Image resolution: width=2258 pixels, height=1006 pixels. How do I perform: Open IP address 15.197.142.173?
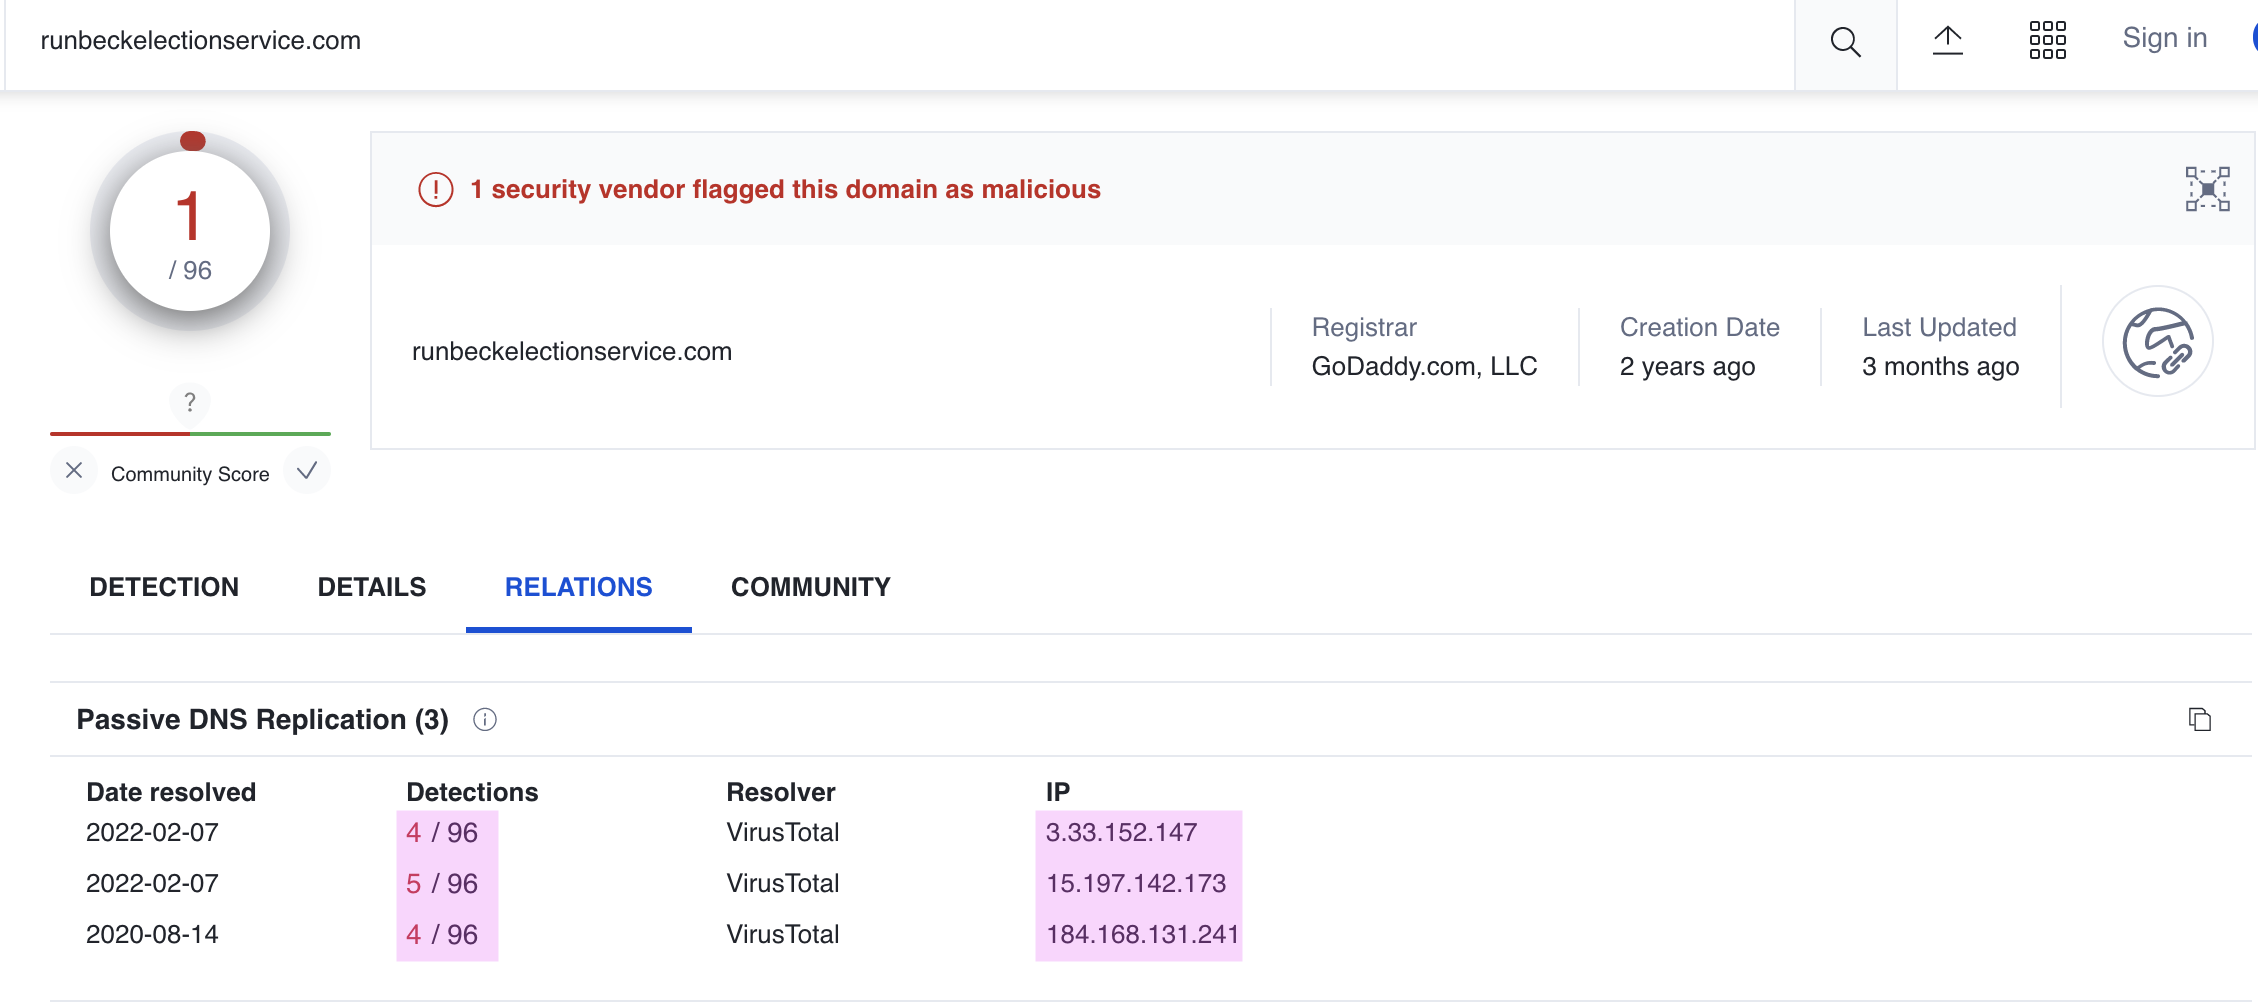[1136, 883]
